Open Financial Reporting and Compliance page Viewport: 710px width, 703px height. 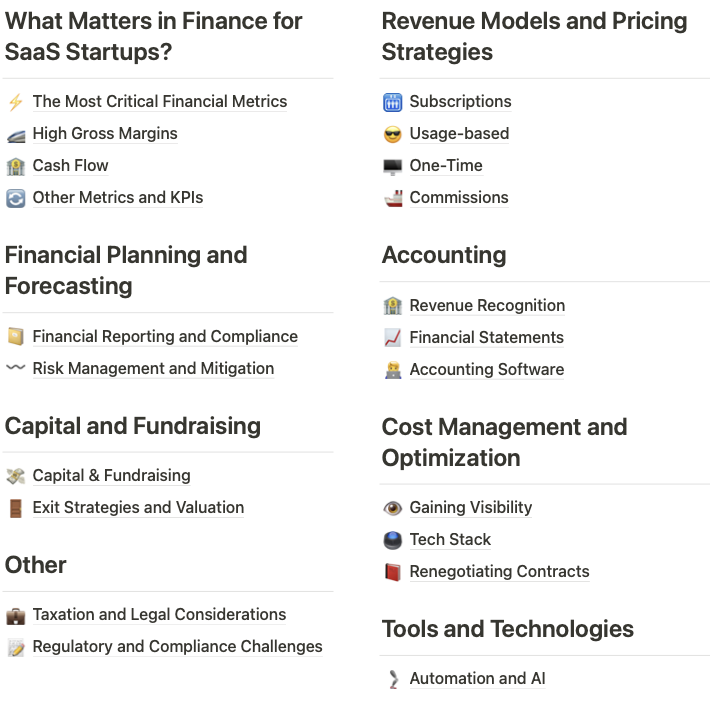[x=165, y=337]
